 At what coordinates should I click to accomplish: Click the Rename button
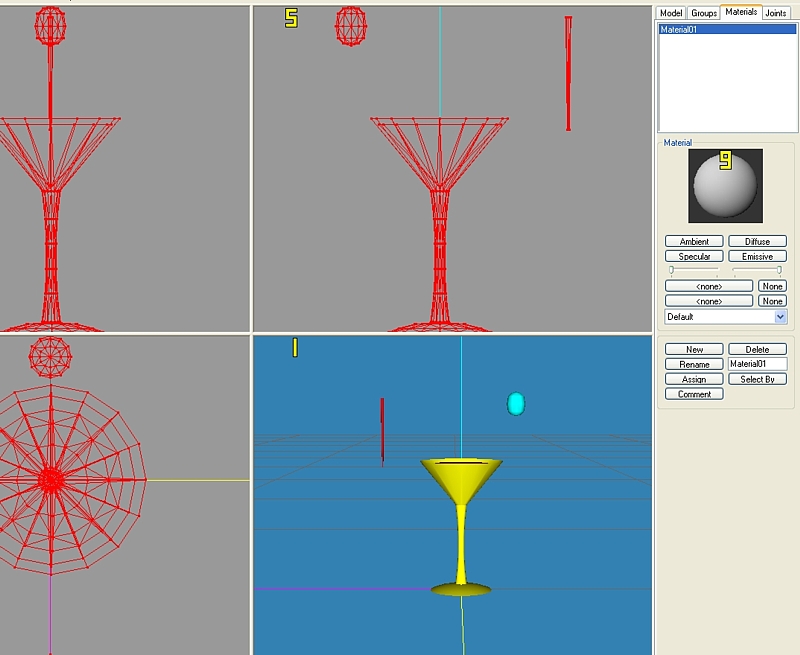(x=694, y=365)
